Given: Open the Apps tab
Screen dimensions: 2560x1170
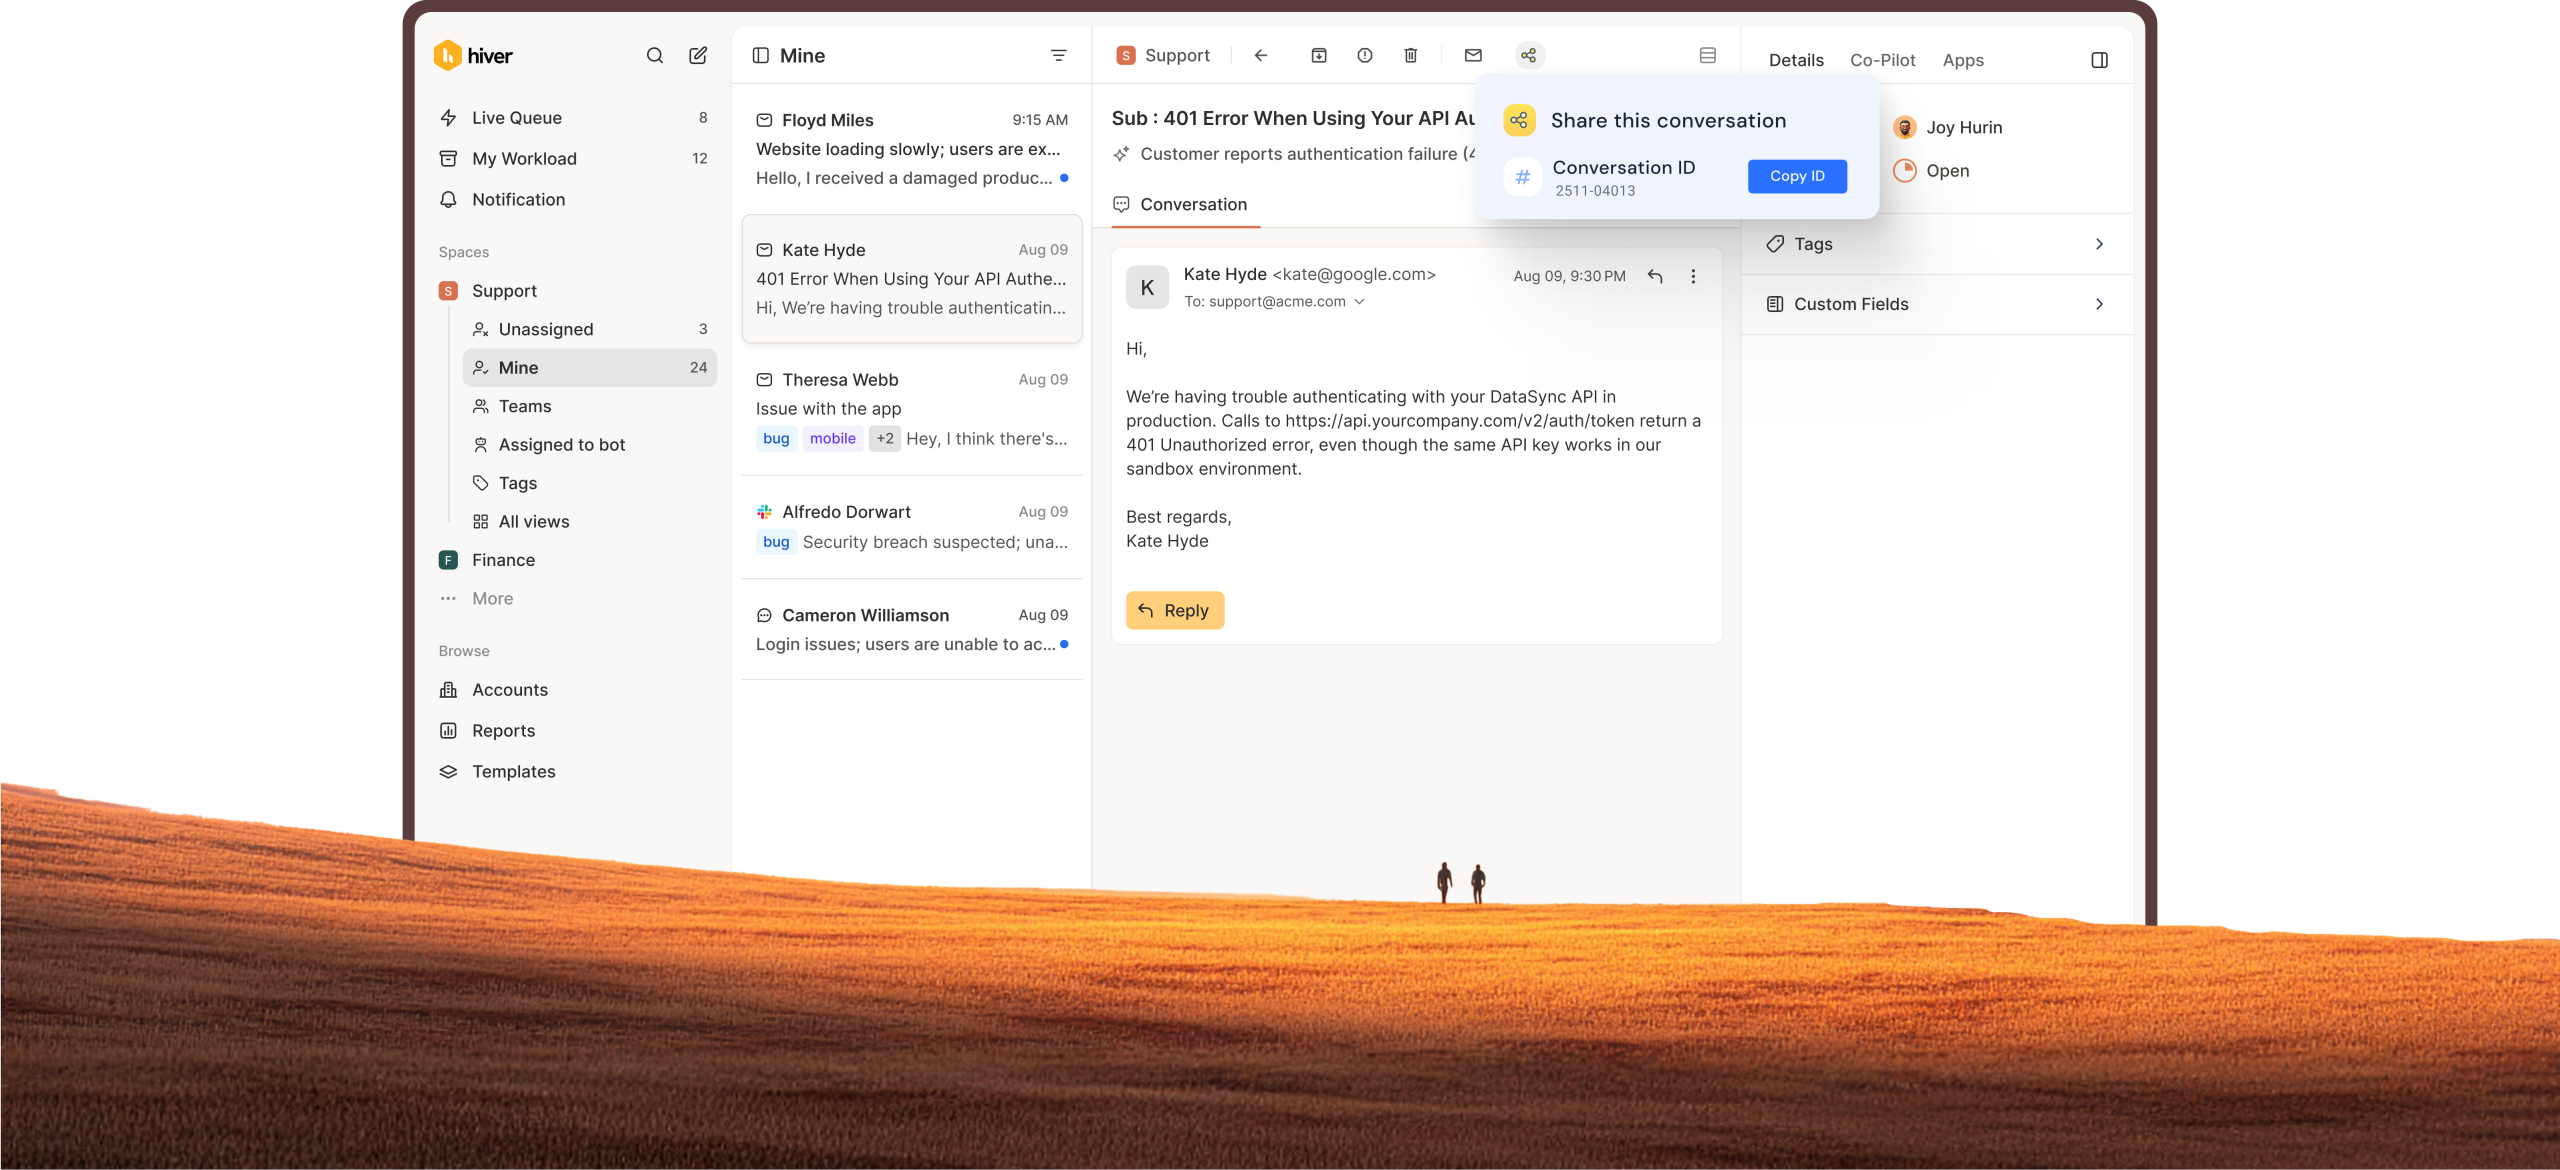Looking at the screenshot, I should click(1962, 60).
